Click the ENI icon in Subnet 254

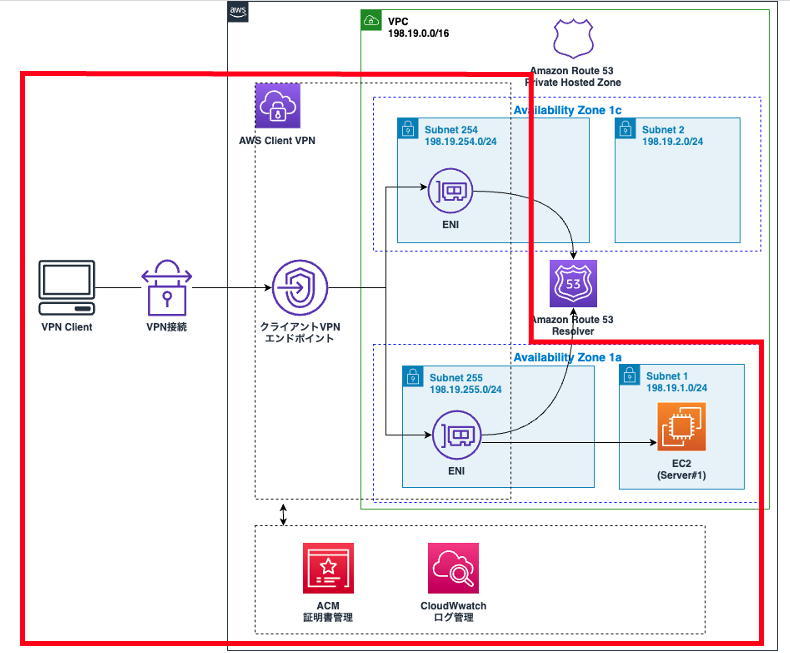point(450,191)
